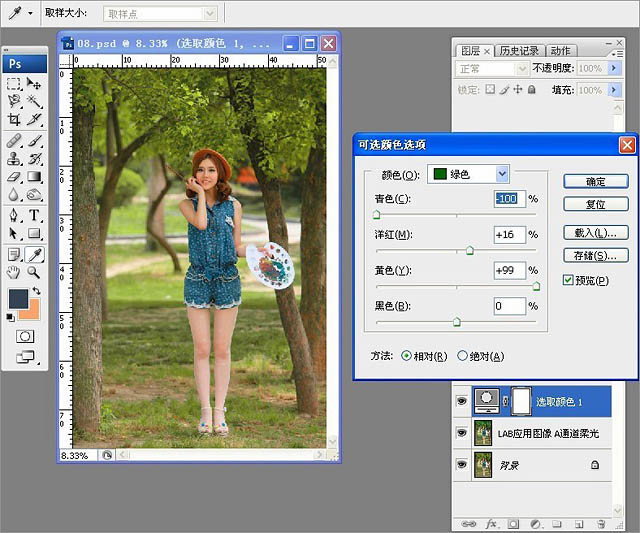Click the 复位 reset button

595,204
